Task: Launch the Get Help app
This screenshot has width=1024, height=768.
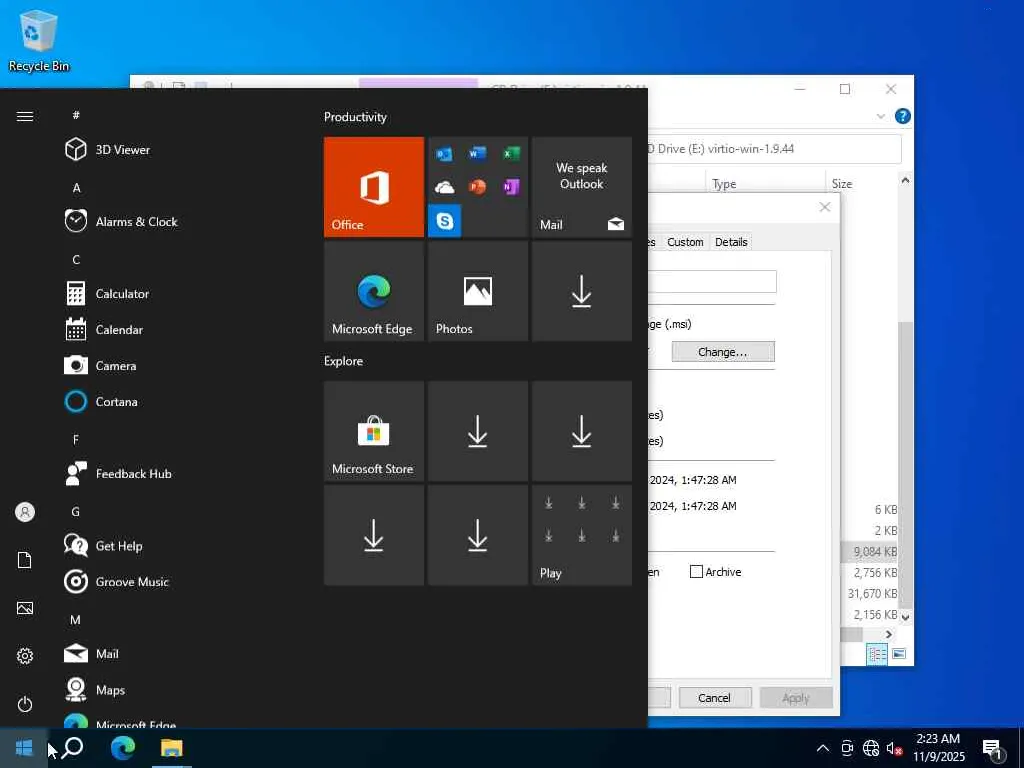Action: (103, 545)
